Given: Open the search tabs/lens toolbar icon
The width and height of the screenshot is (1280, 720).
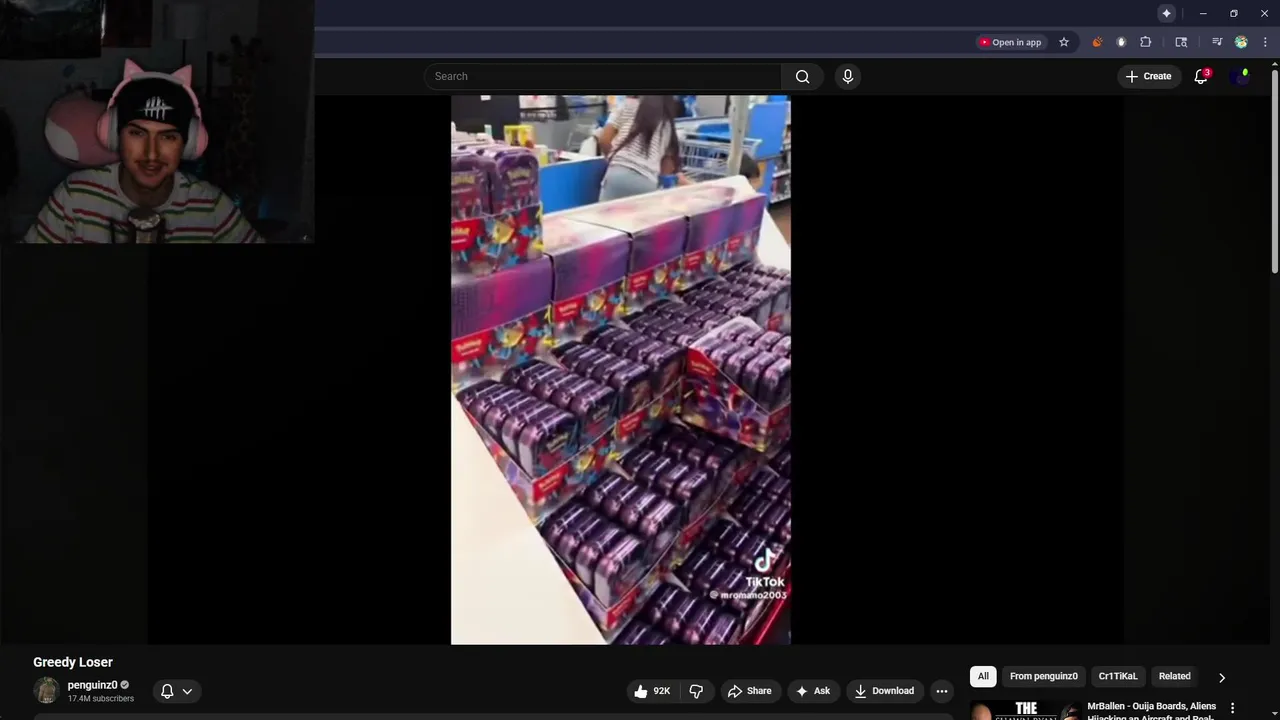Looking at the screenshot, I should [1181, 42].
